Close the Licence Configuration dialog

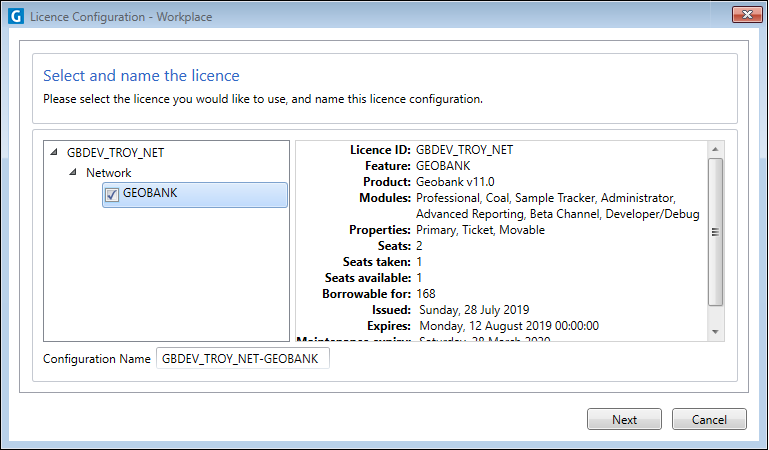(747, 15)
